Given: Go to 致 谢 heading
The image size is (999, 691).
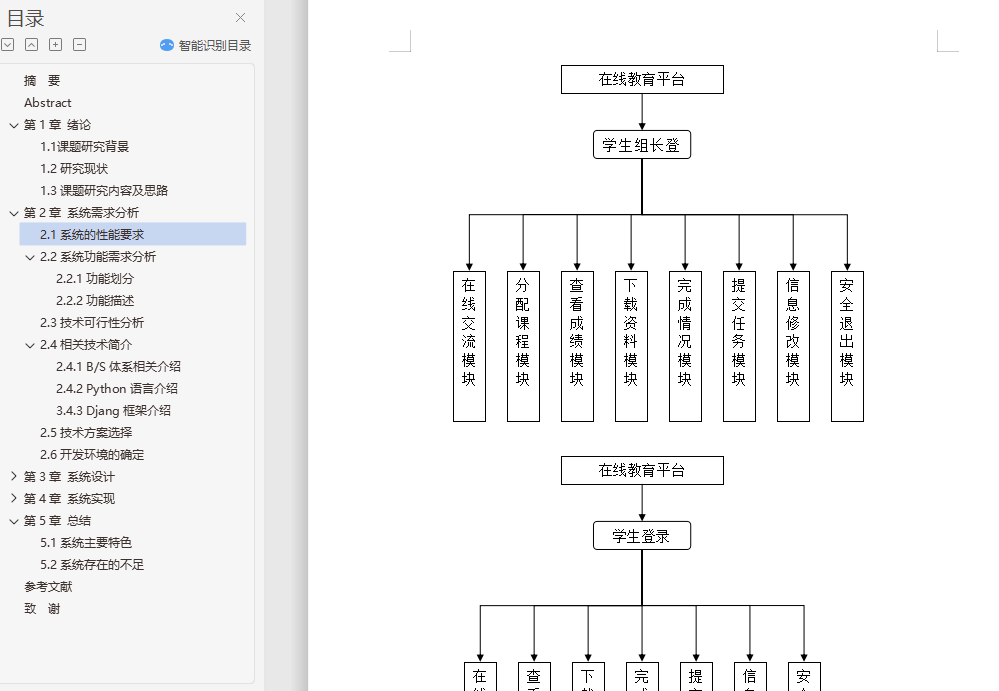Looking at the screenshot, I should 42,609.
